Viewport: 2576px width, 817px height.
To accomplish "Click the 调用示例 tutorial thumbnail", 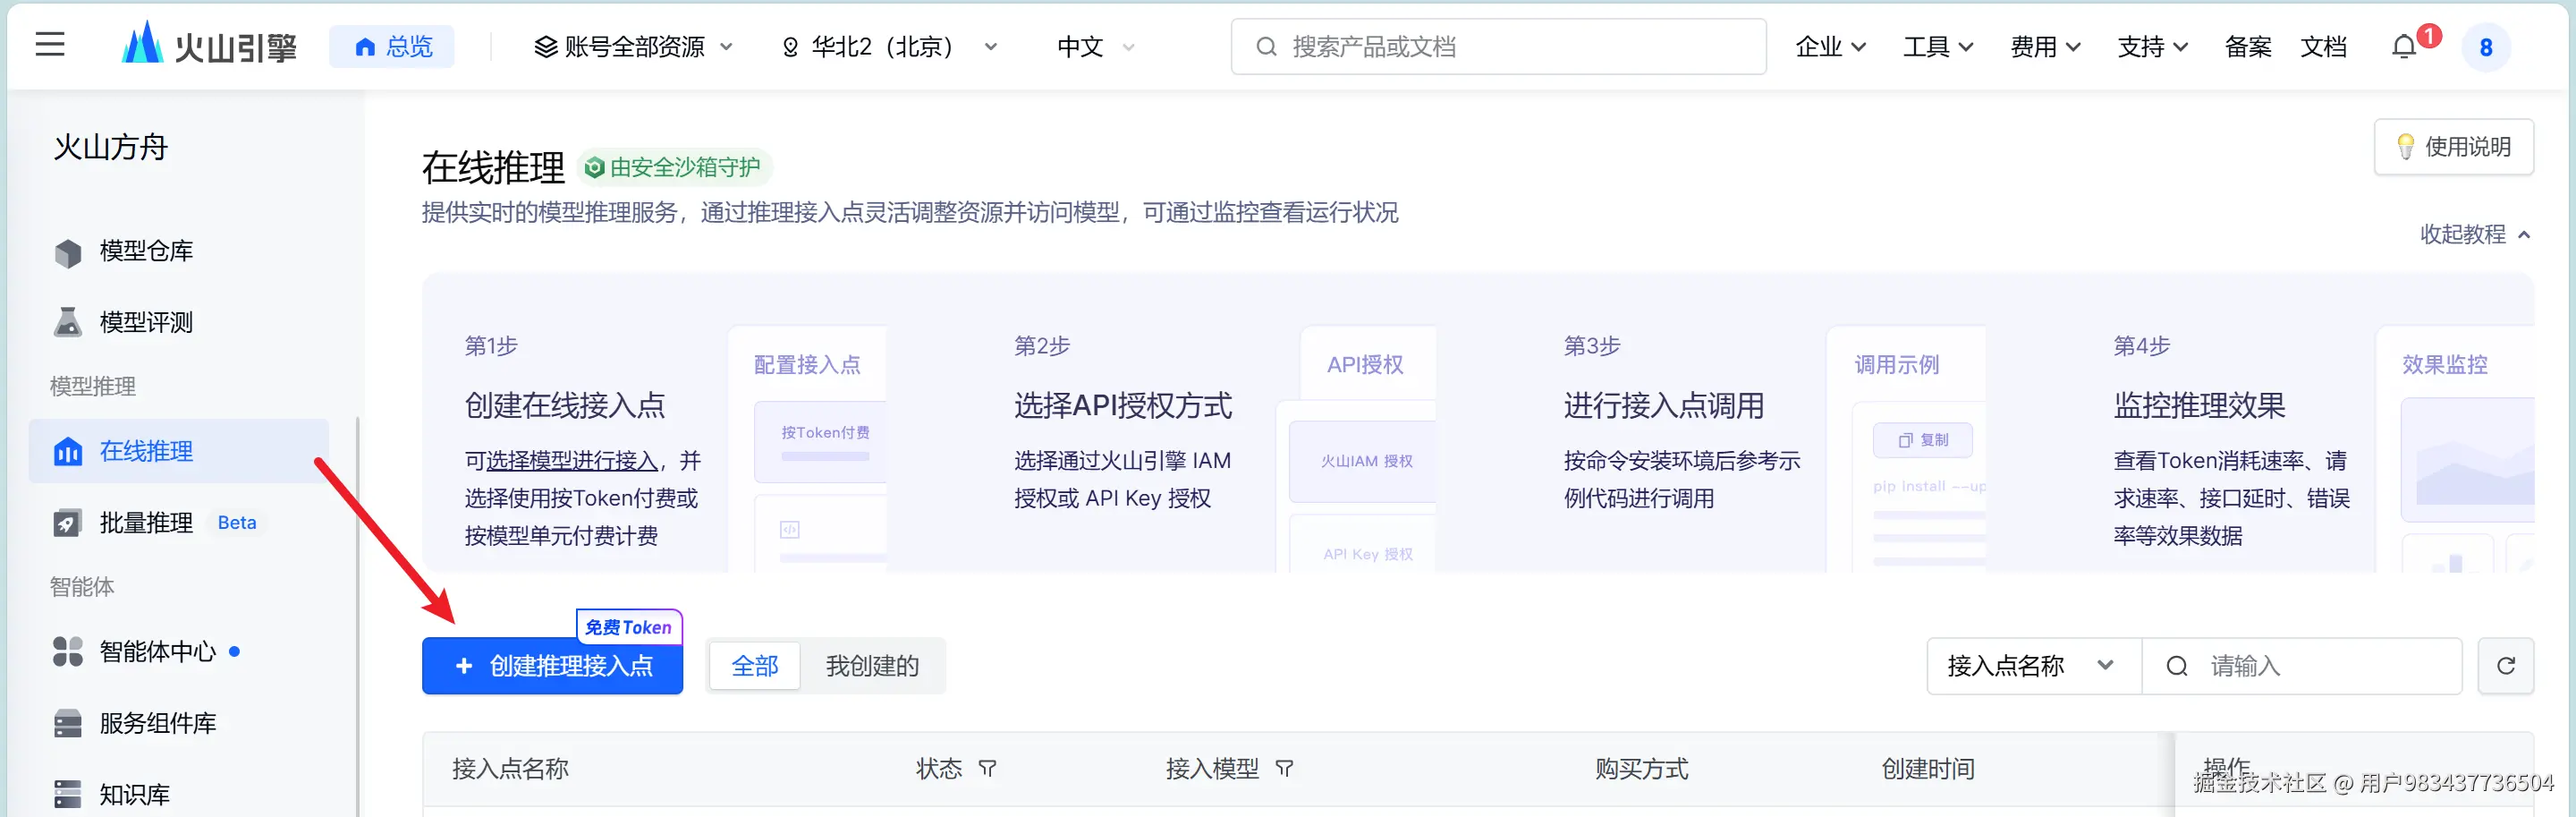I will coord(1907,449).
